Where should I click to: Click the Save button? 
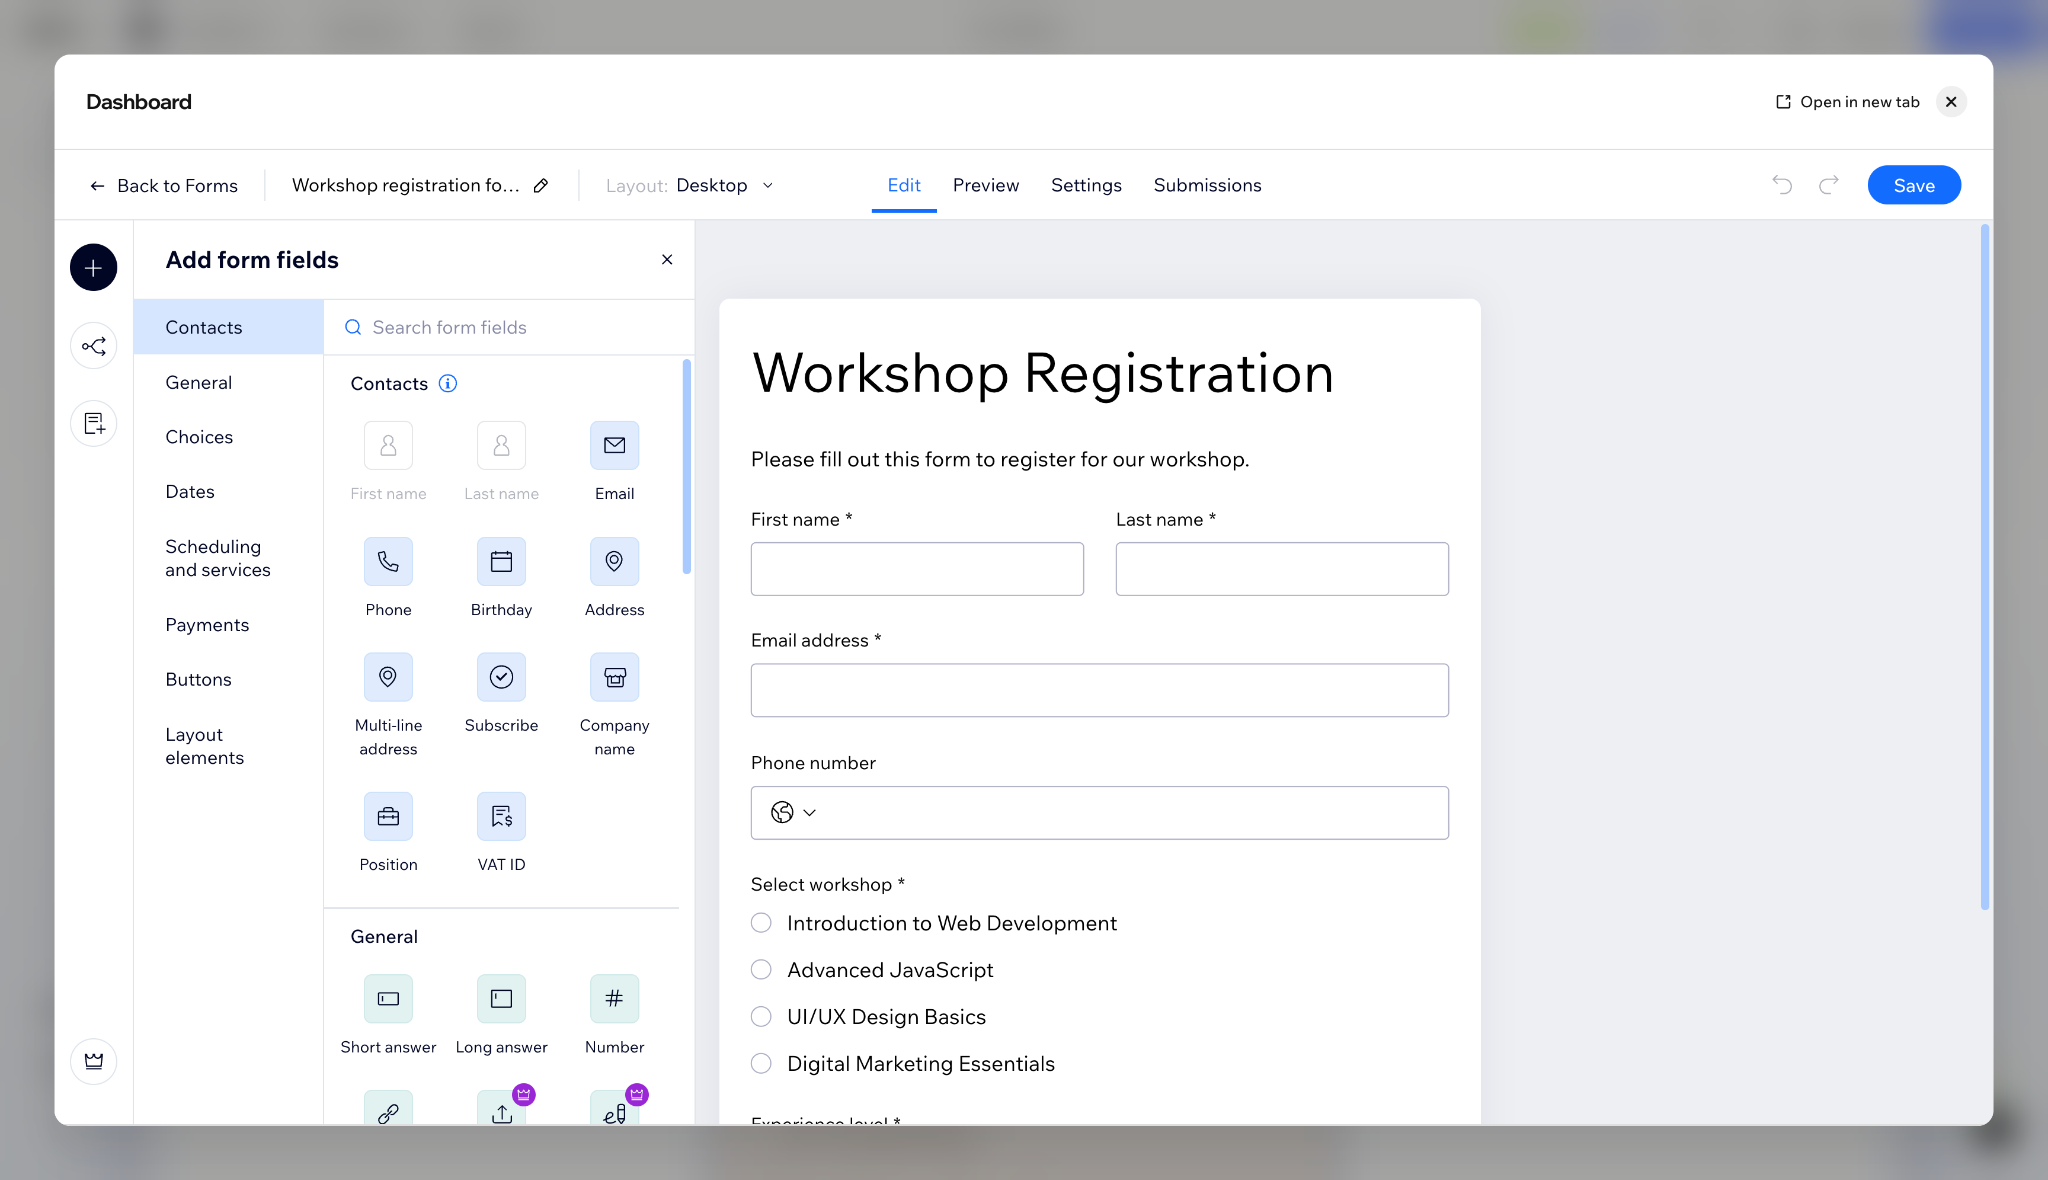point(1914,186)
